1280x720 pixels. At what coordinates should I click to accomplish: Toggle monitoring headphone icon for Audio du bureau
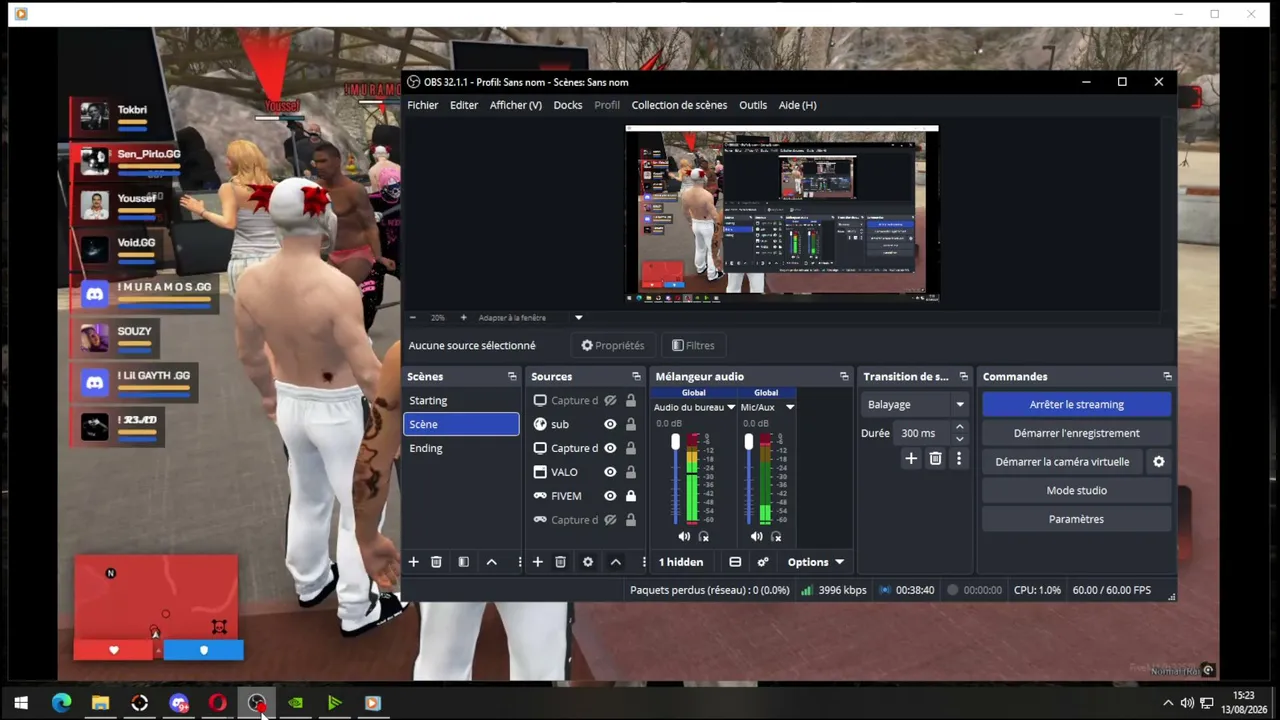(703, 537)
